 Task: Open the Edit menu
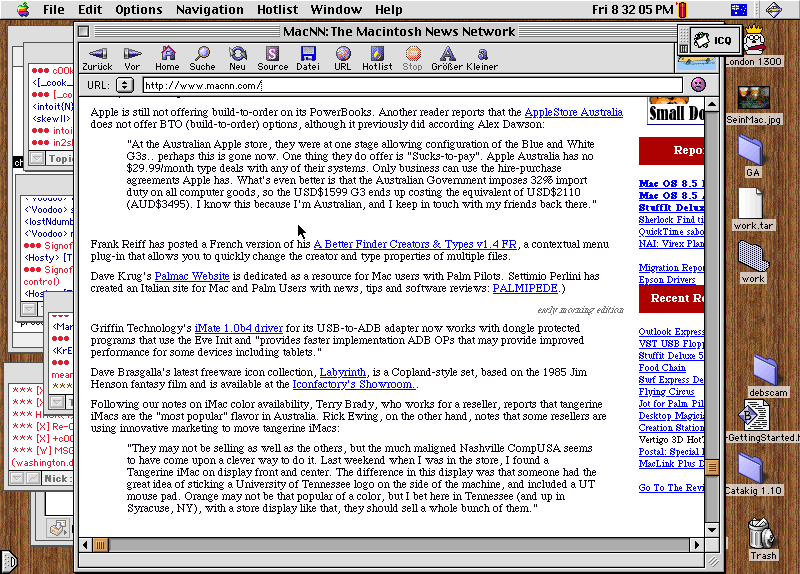click(90, 10)
